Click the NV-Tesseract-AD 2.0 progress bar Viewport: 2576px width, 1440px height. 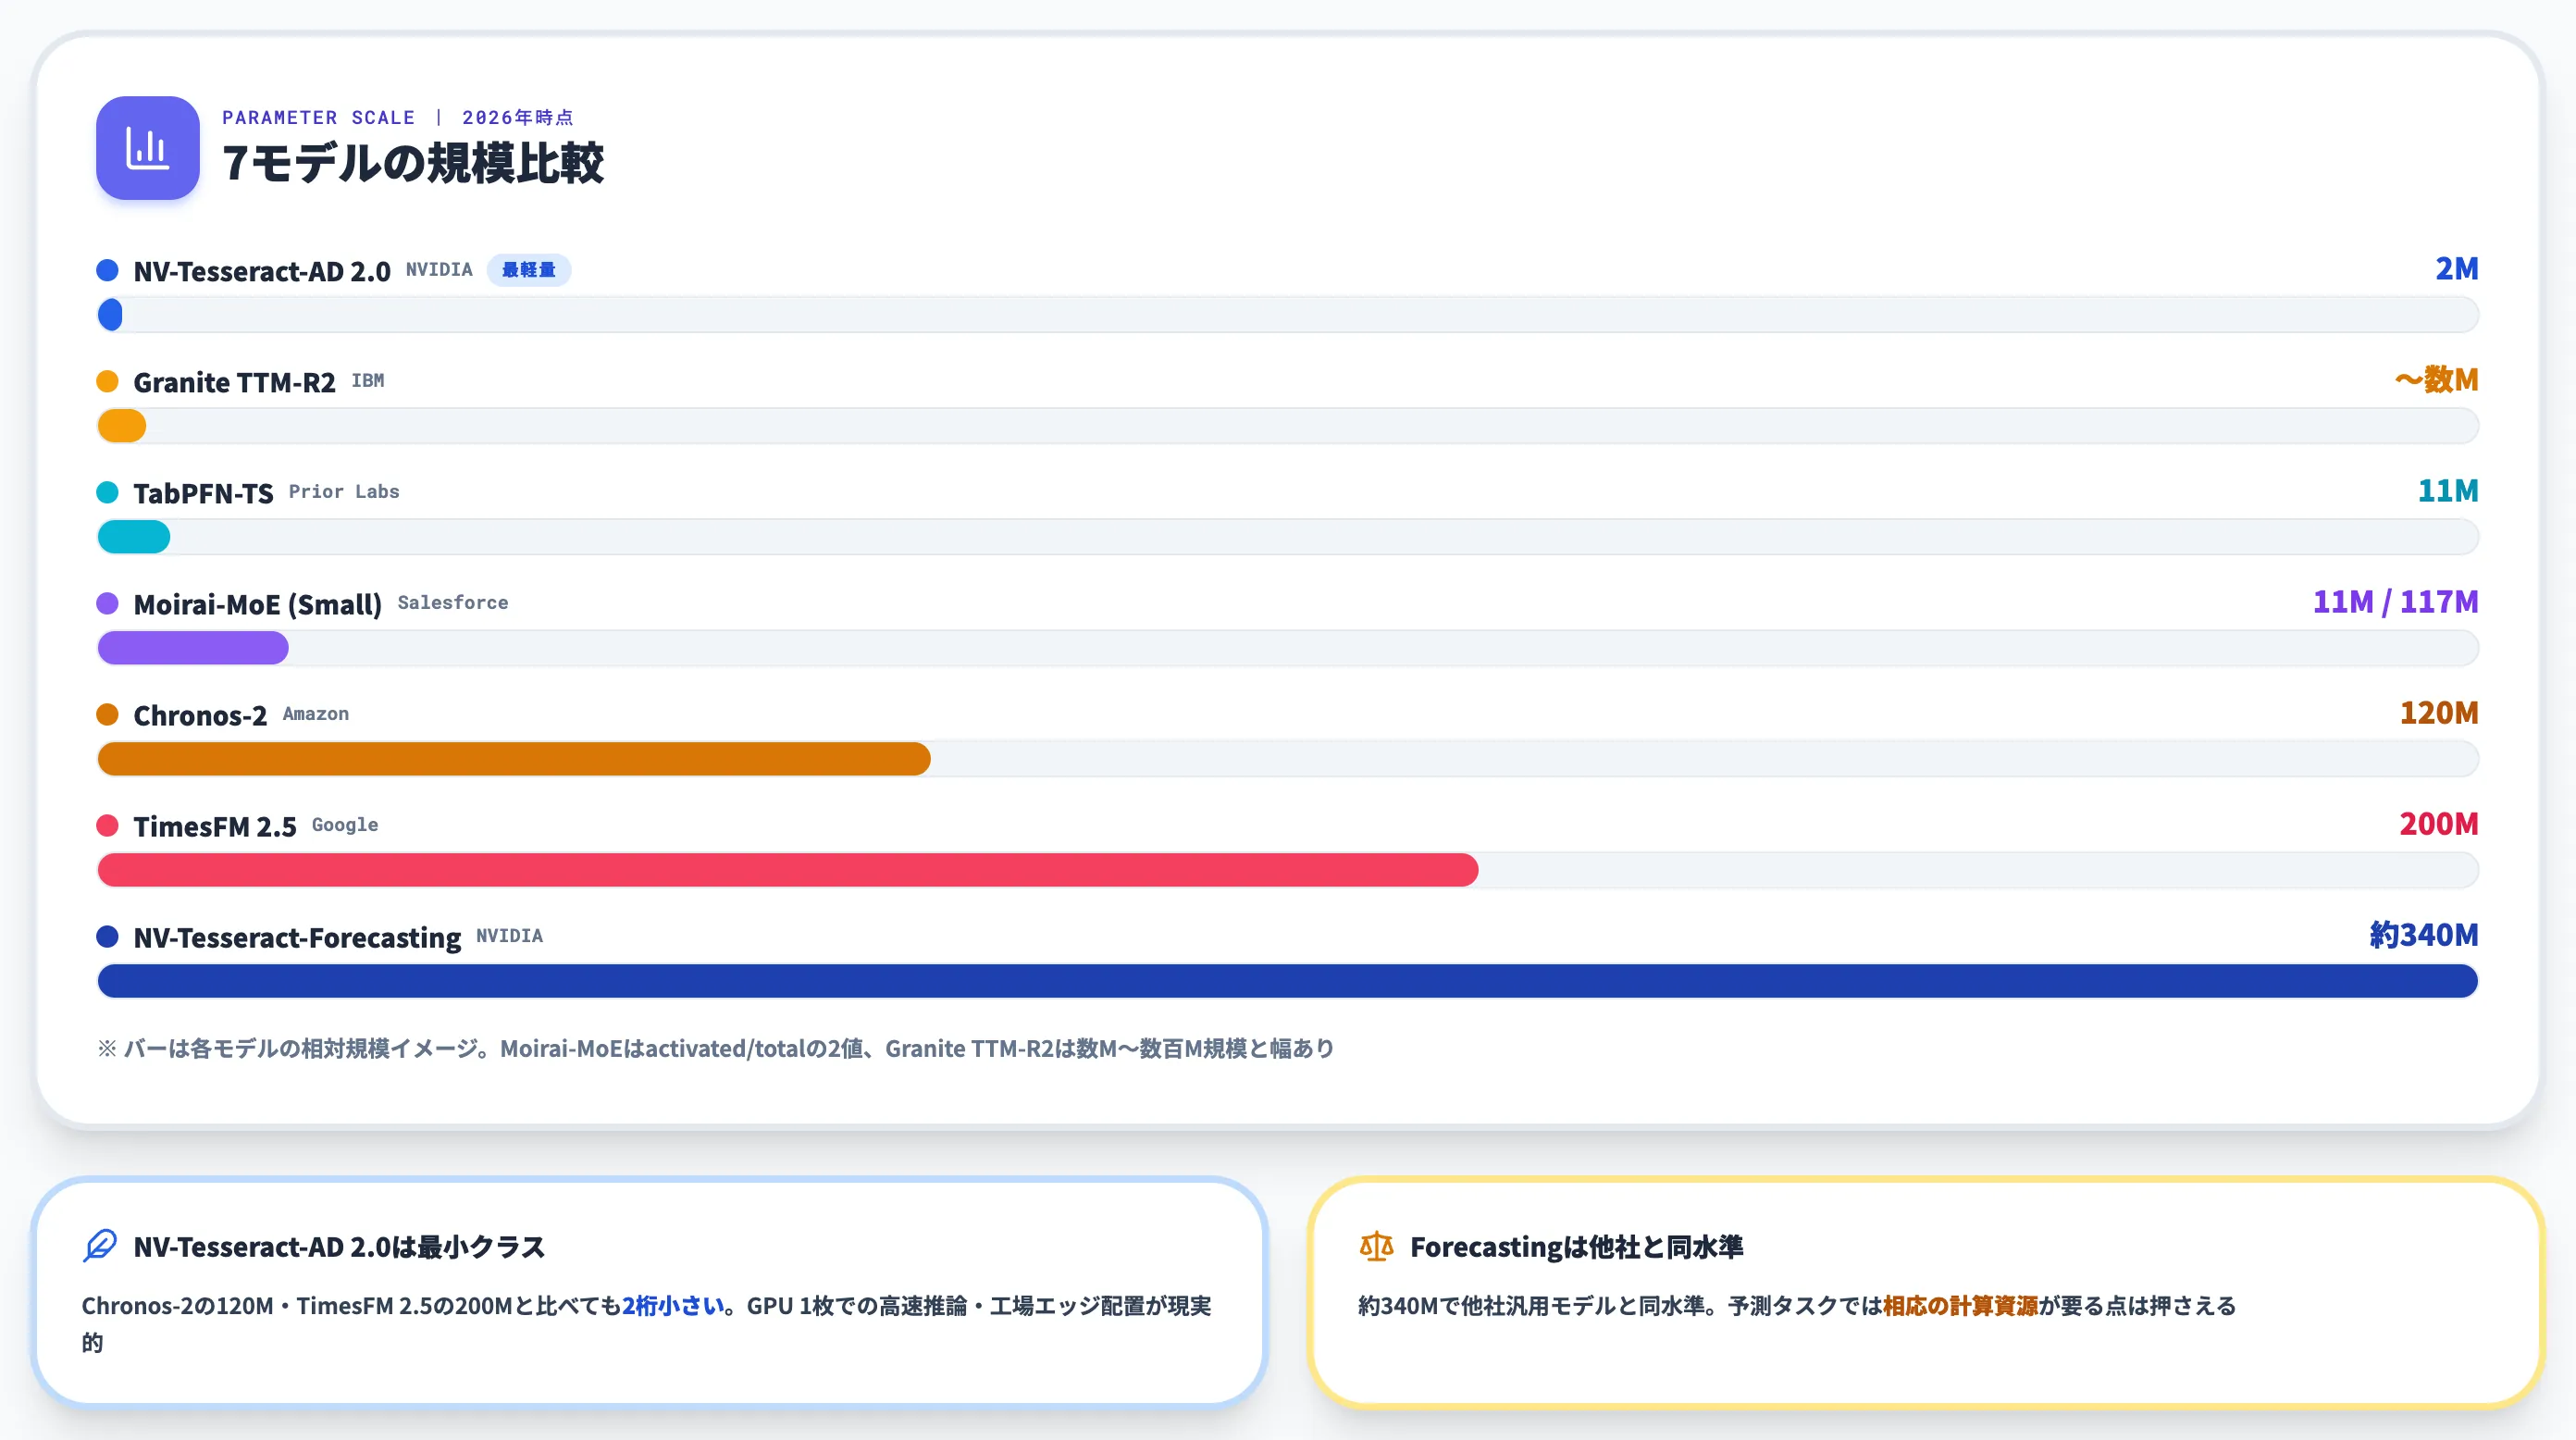pos(1287,315)
